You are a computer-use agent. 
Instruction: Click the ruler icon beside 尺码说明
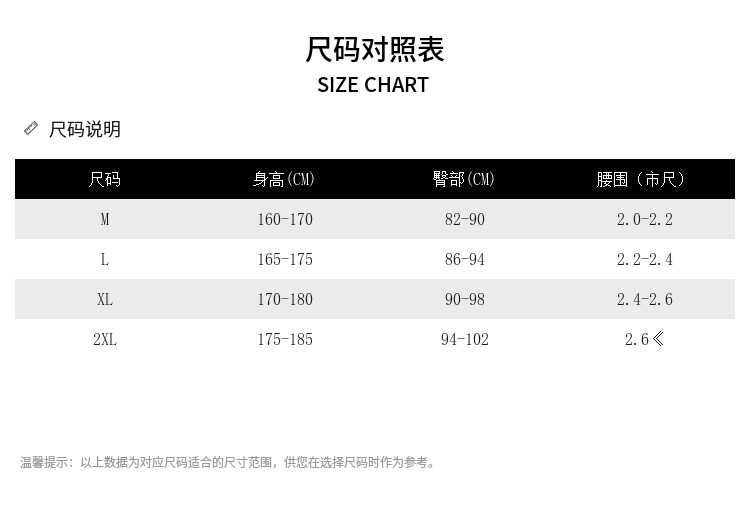click(31, 128)
